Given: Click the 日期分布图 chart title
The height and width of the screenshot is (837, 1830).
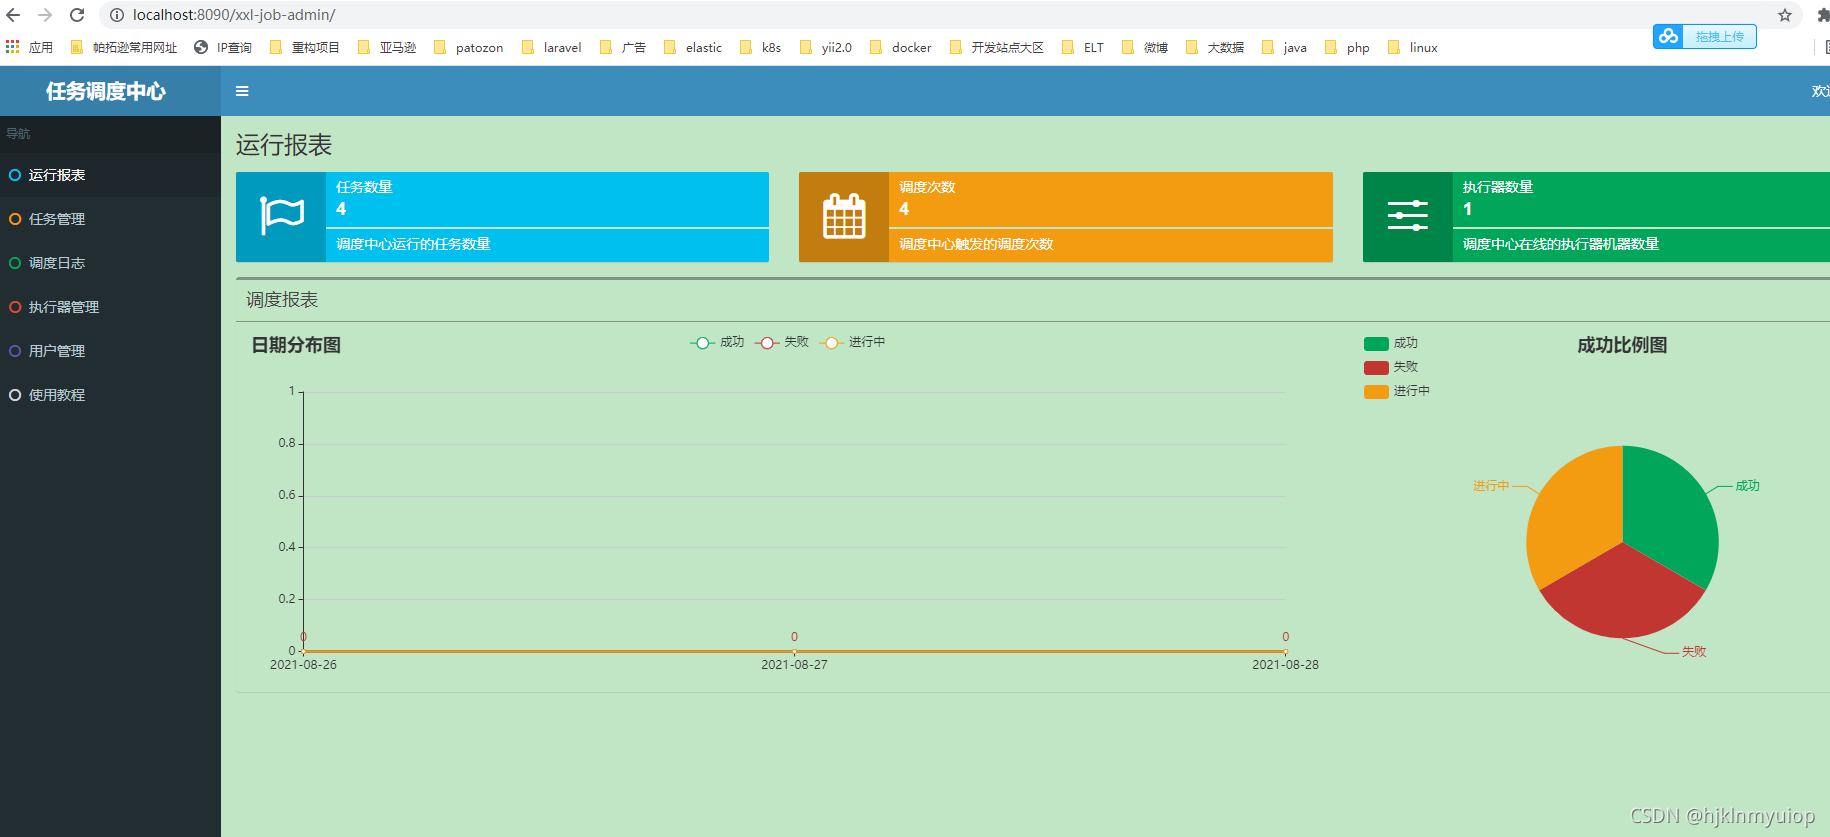Looking at the screenshot, I should (x=296, y=345).
